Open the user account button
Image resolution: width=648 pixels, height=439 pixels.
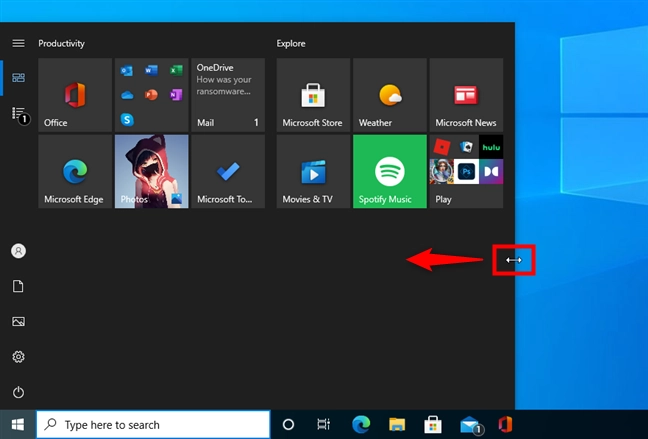18,251
